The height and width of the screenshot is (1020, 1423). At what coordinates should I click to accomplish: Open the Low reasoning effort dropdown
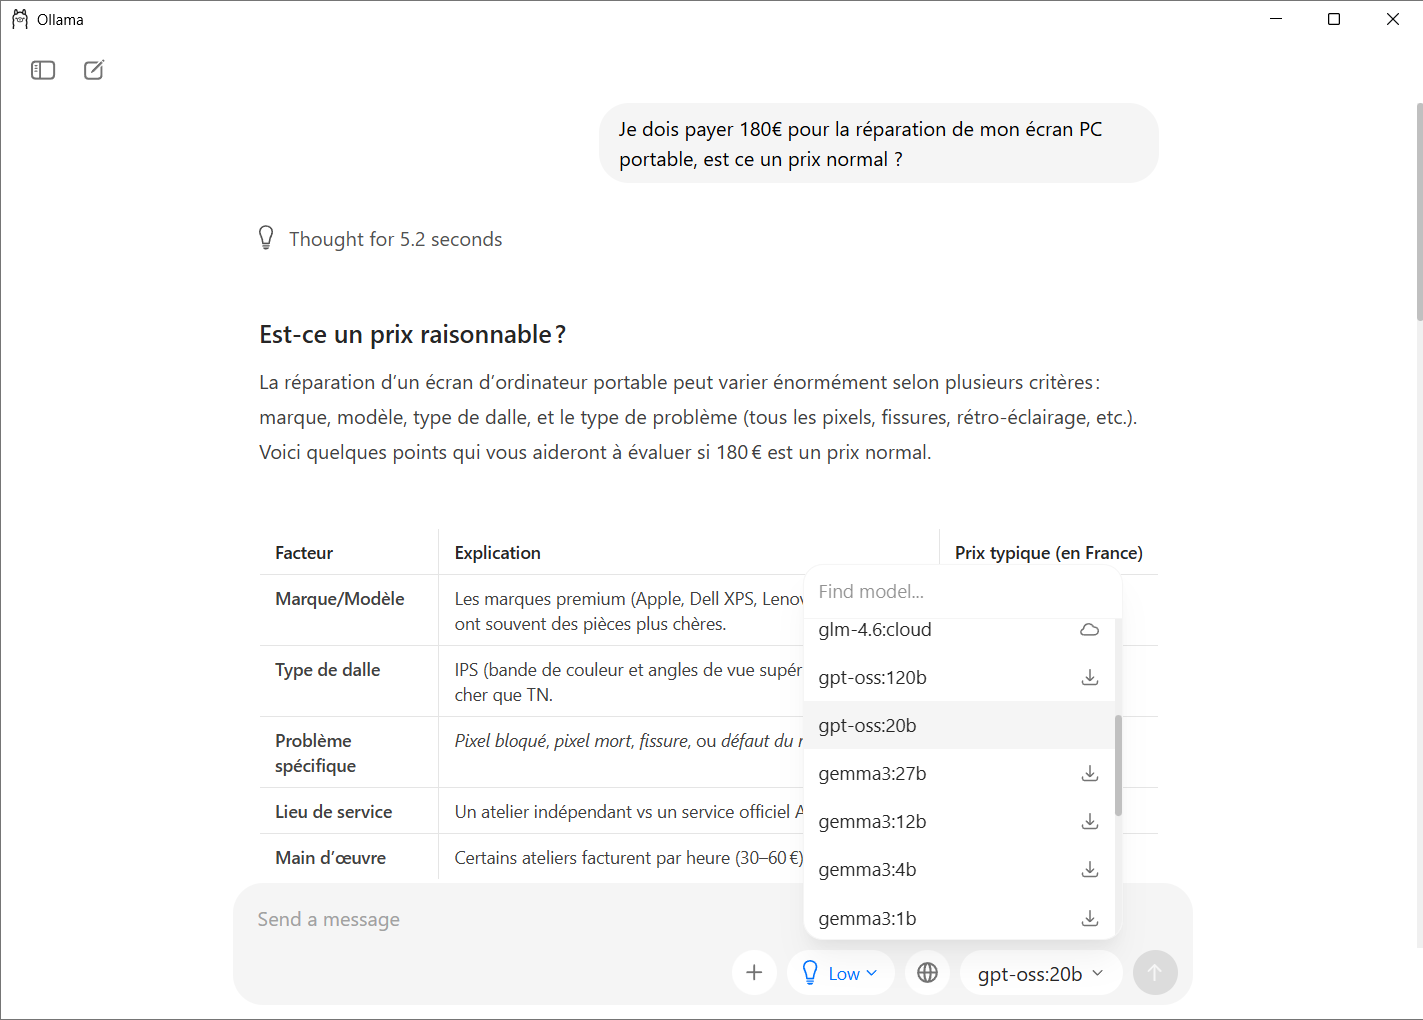pyautogui.click(x=849, y=972)
